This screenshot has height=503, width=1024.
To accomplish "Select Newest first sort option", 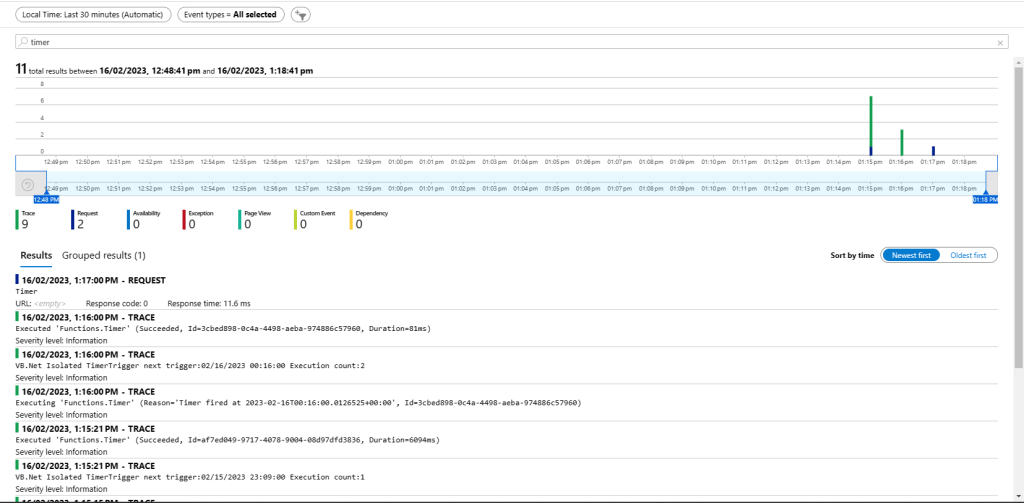I will point(910,255).
